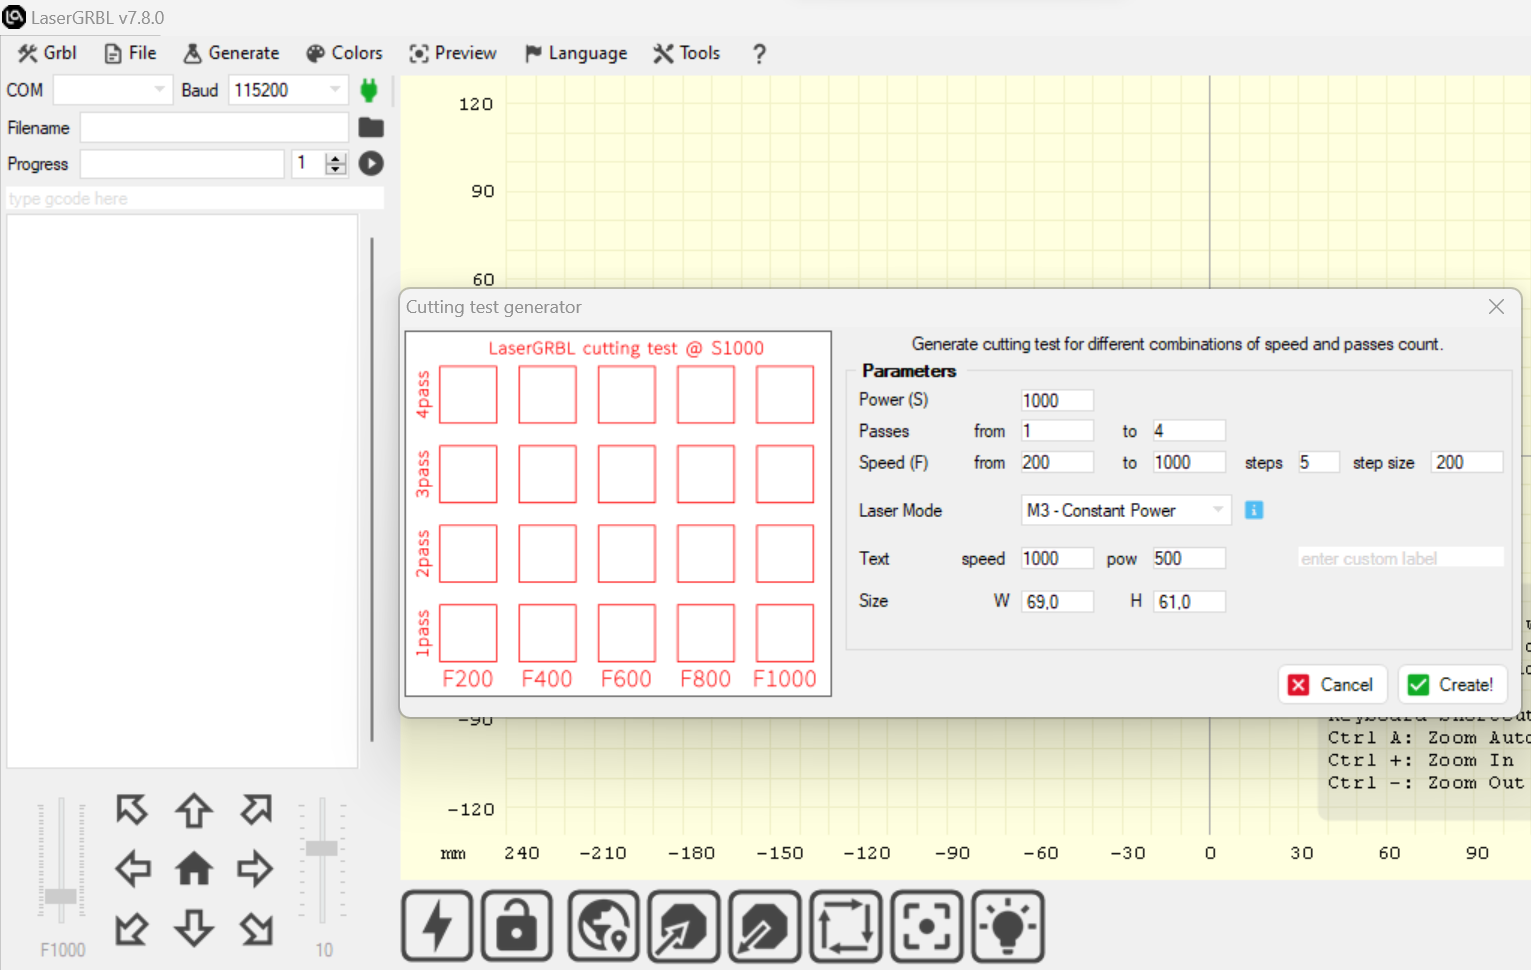Open the Laser Mode combo box
The height and width of the screenshot is (970, 1531).
(x=1217, y=510)
